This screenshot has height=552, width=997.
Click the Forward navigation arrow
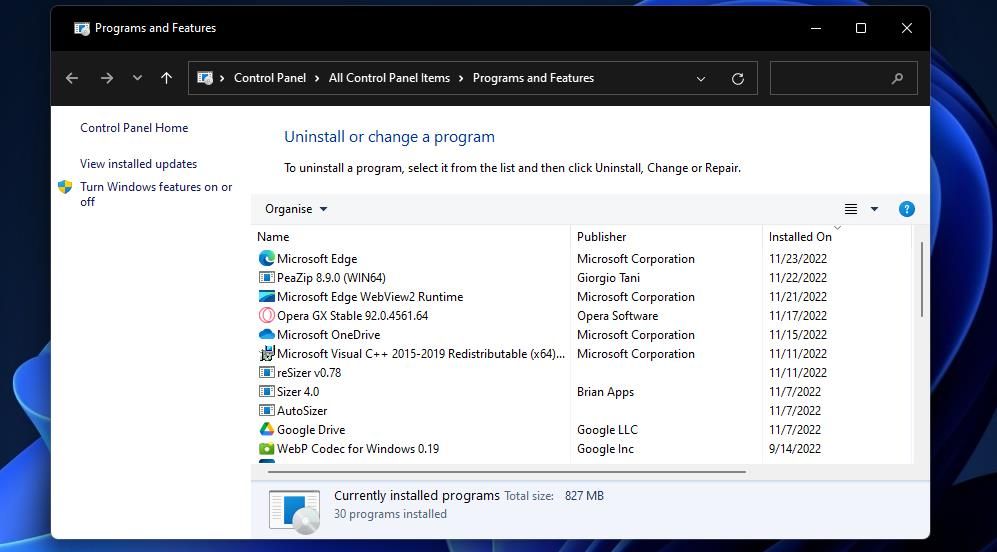click(x=107, y=78)
